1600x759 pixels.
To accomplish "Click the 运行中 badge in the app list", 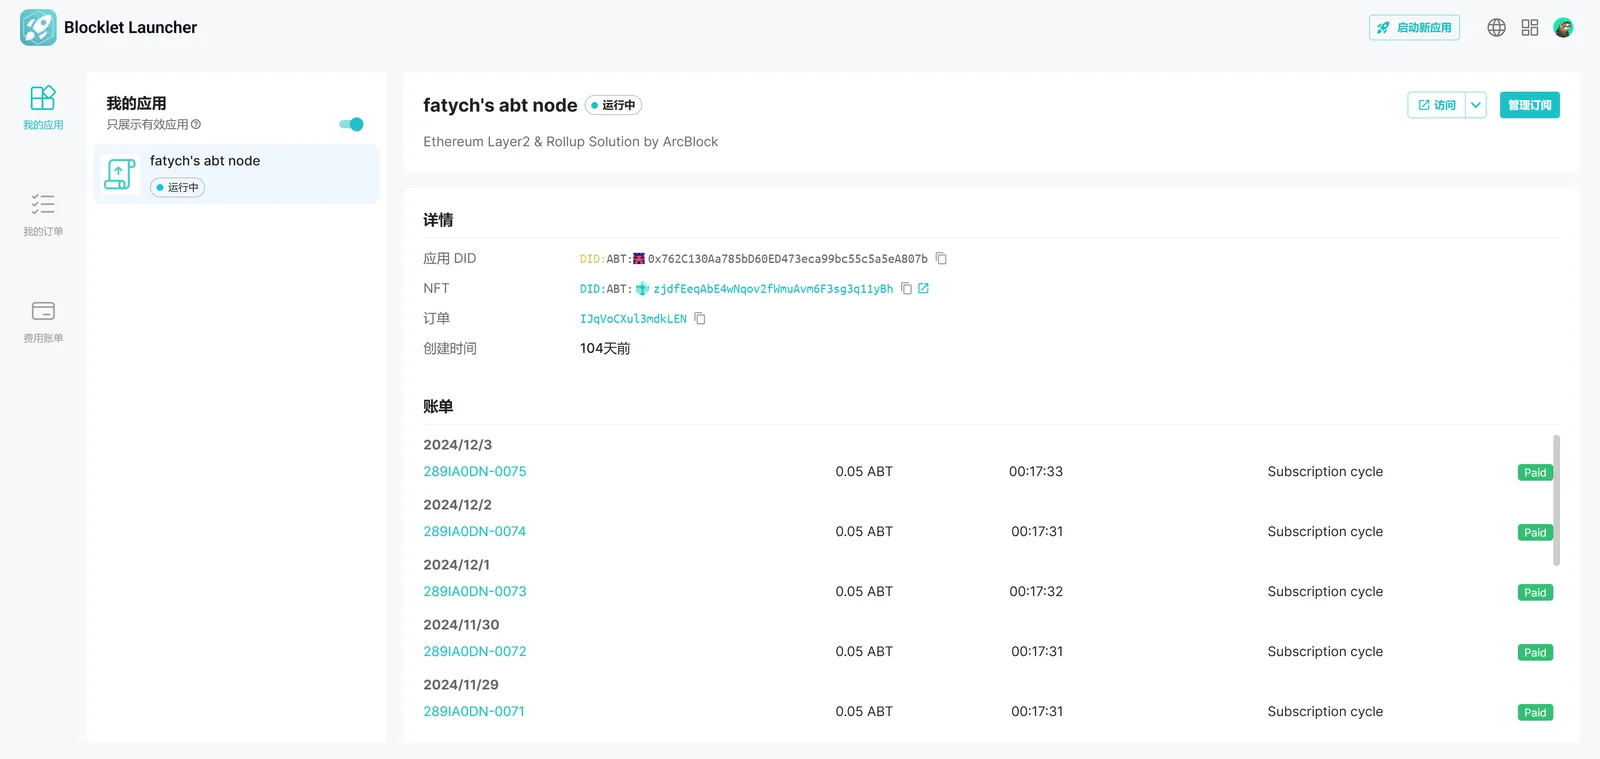I will [177, 187].
